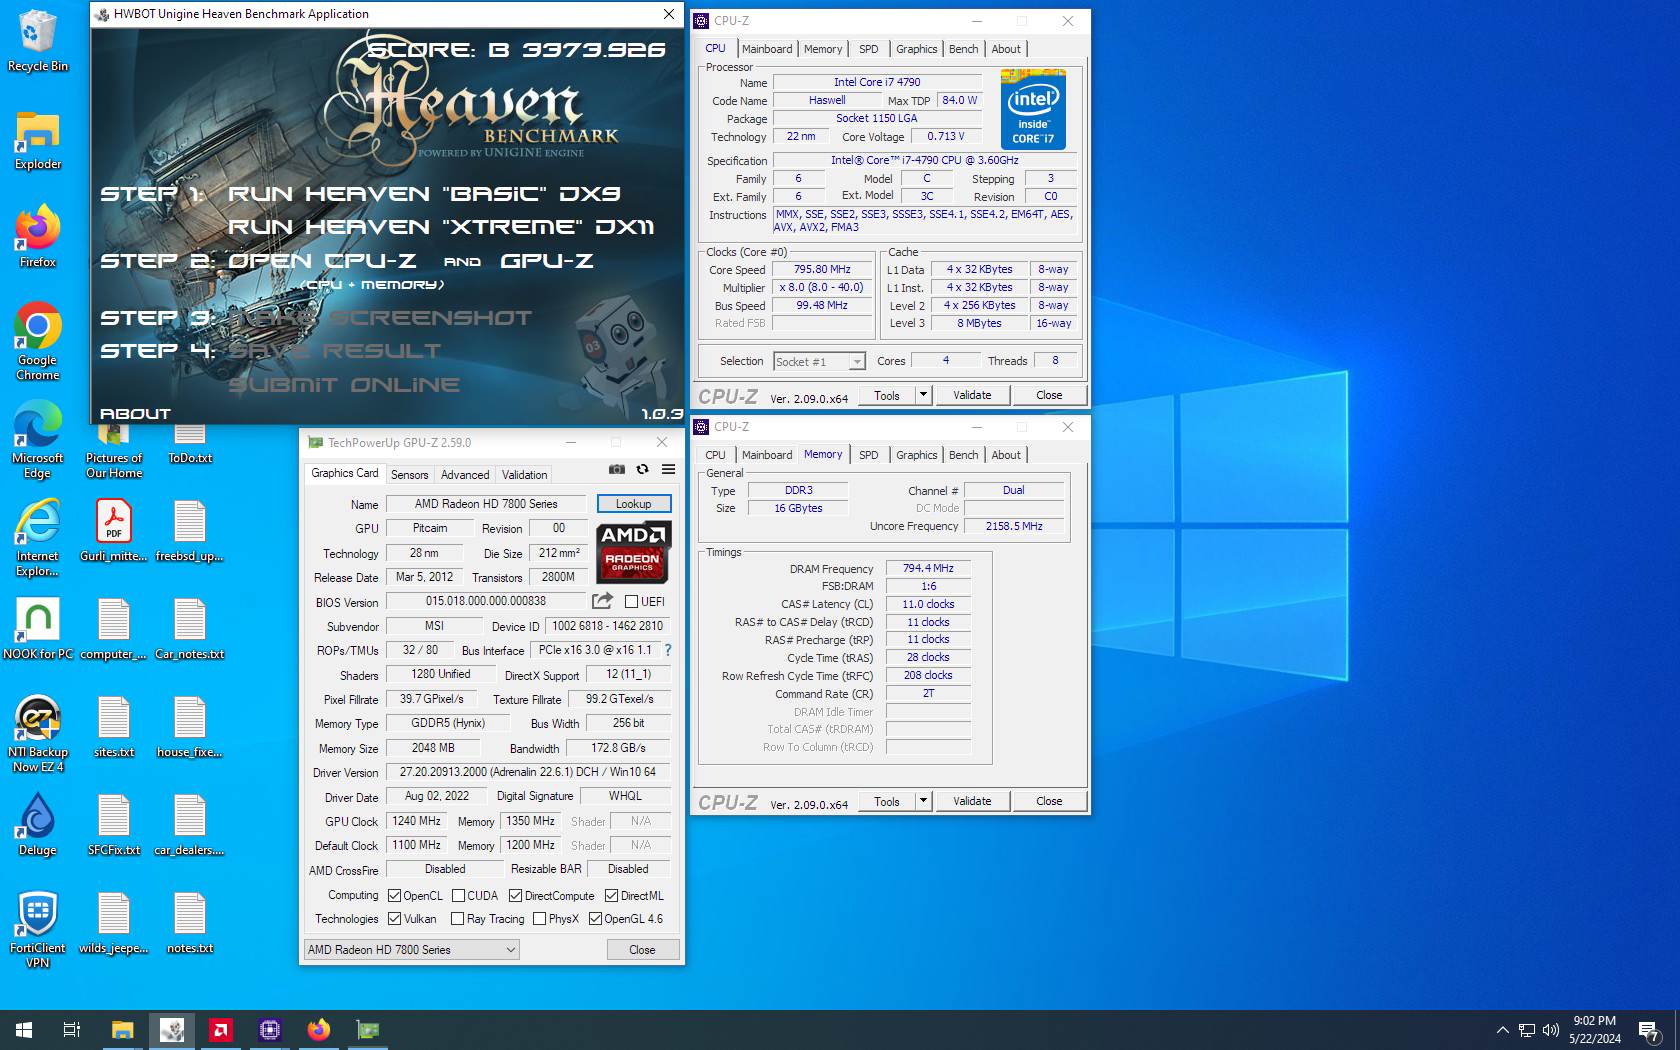Viewport: 1680px width, 1050px height.
Task: Open the volume control in system tray
Action: click(1551, 1030)
